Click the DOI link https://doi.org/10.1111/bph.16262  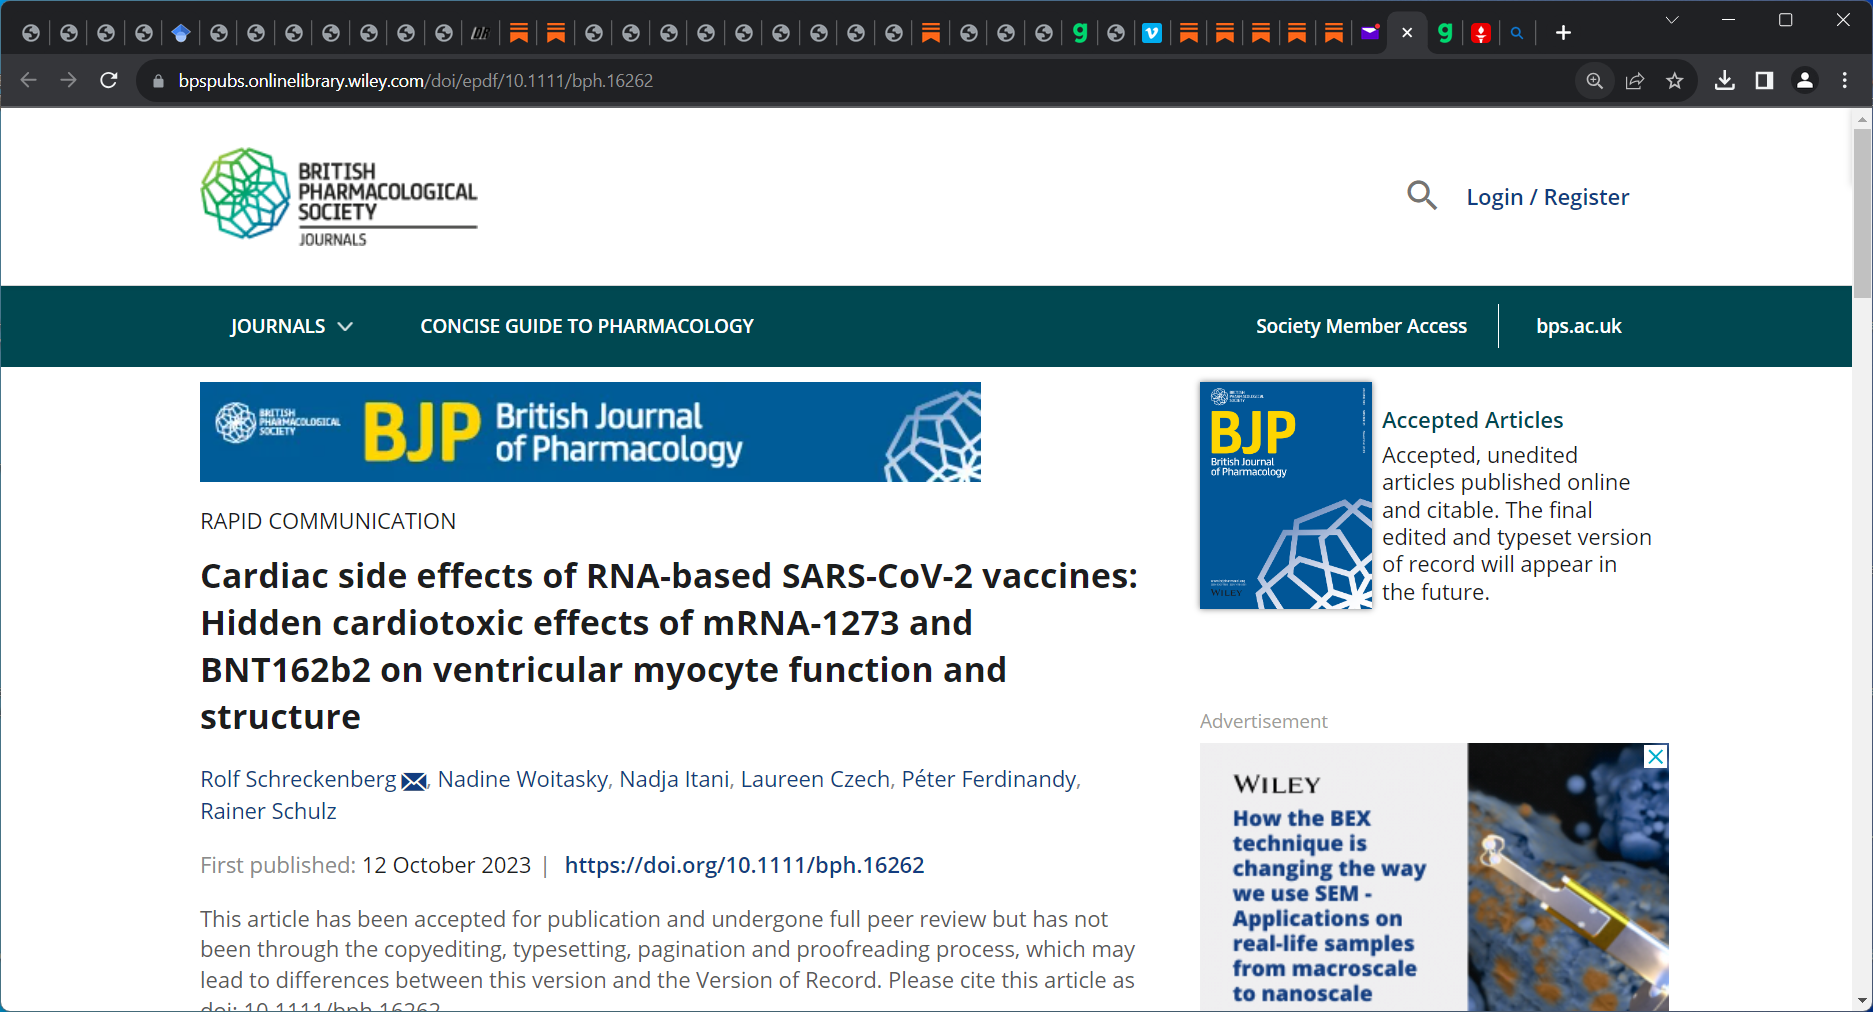pos(744,865)
